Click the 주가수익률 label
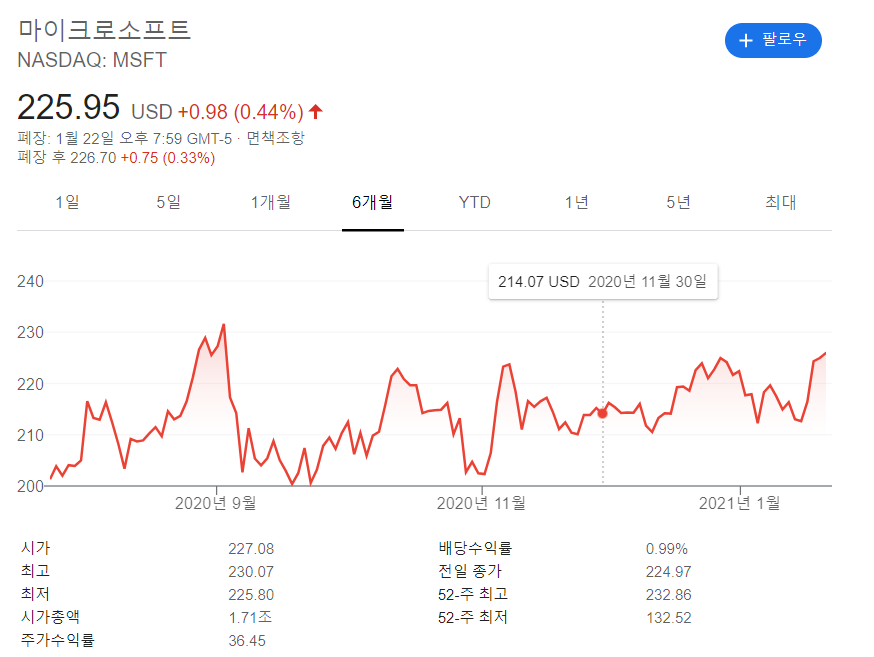The width and height of the screenshot is (874, 657). (57, 640)
